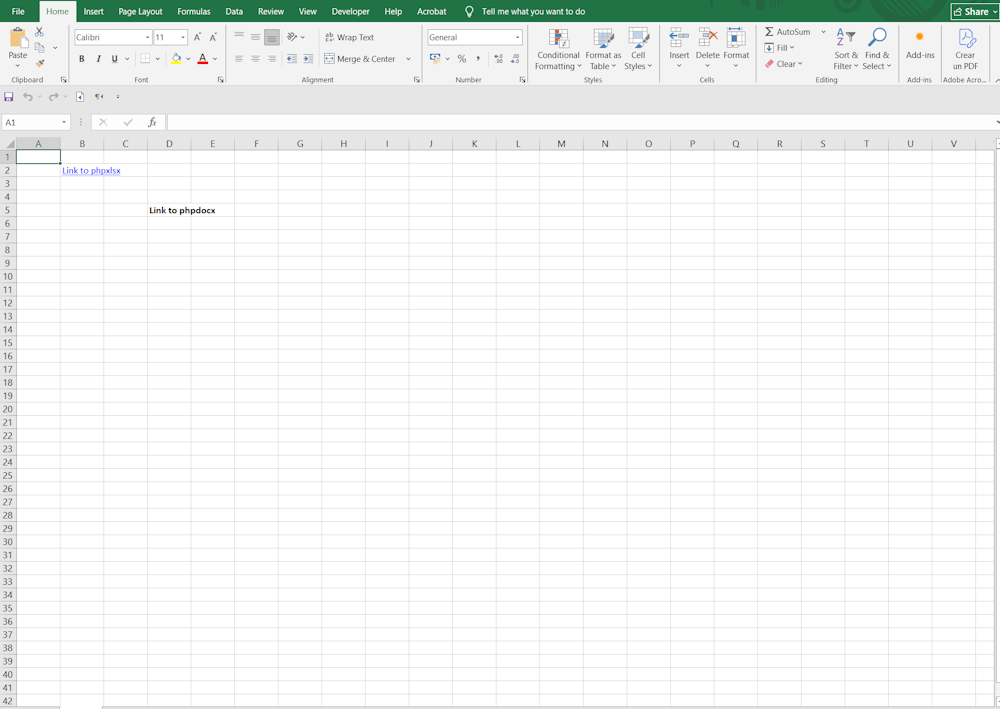
Task: Toggle Wrap Text for the cell
Action: [x=349, y=37]
